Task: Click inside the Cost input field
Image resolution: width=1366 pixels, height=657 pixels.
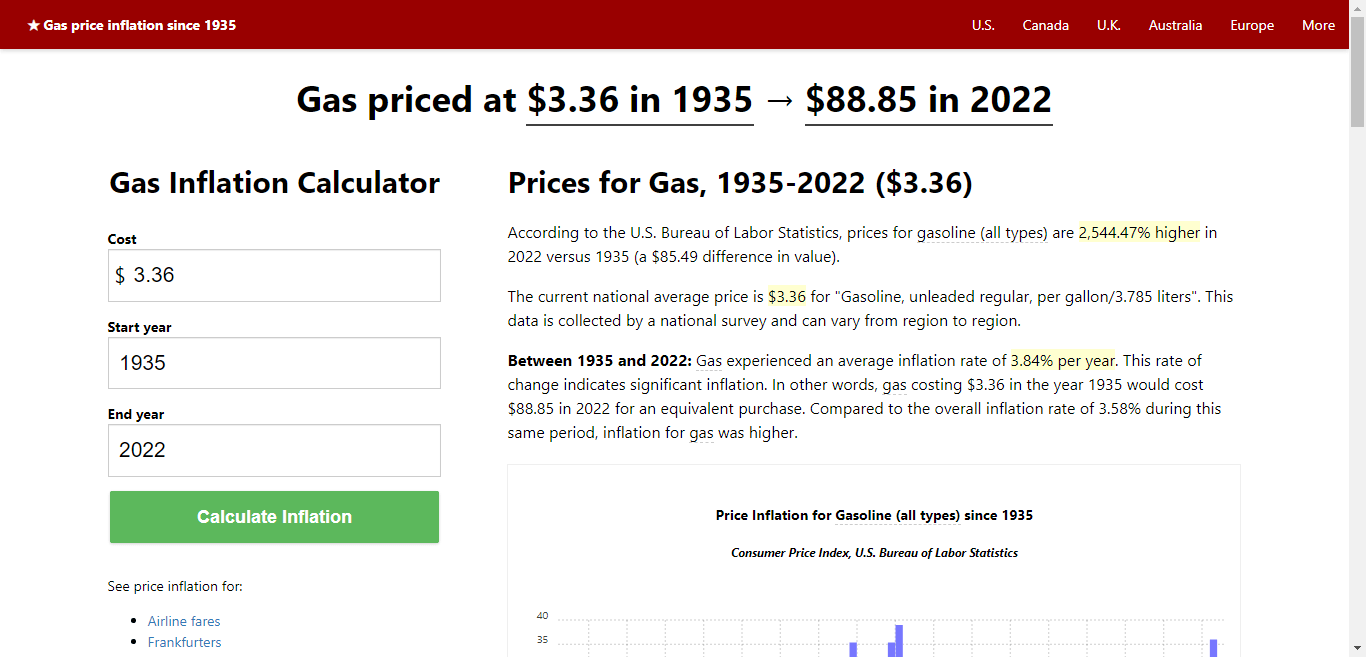Action: point(274,274)
